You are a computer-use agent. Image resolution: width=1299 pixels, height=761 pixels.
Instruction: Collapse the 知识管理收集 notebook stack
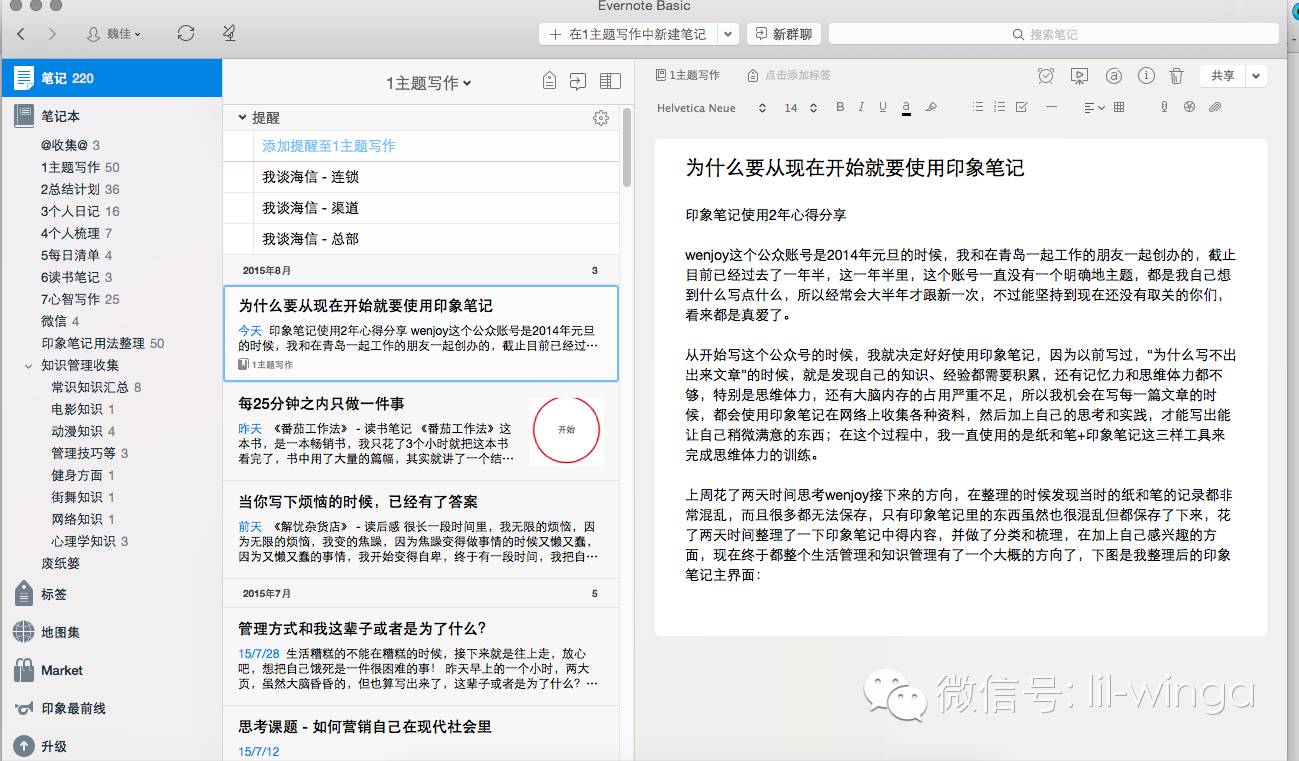coord(29,366)
